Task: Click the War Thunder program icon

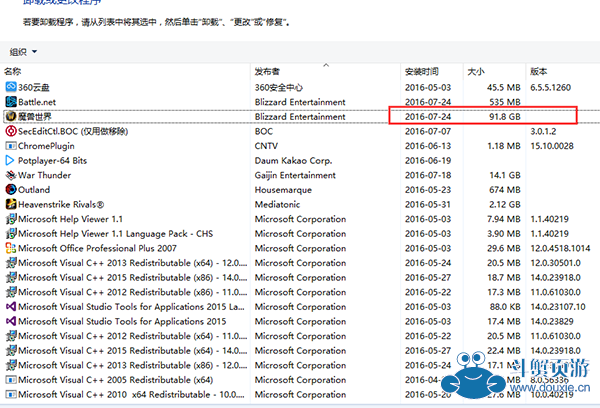Action: [11, 175]
